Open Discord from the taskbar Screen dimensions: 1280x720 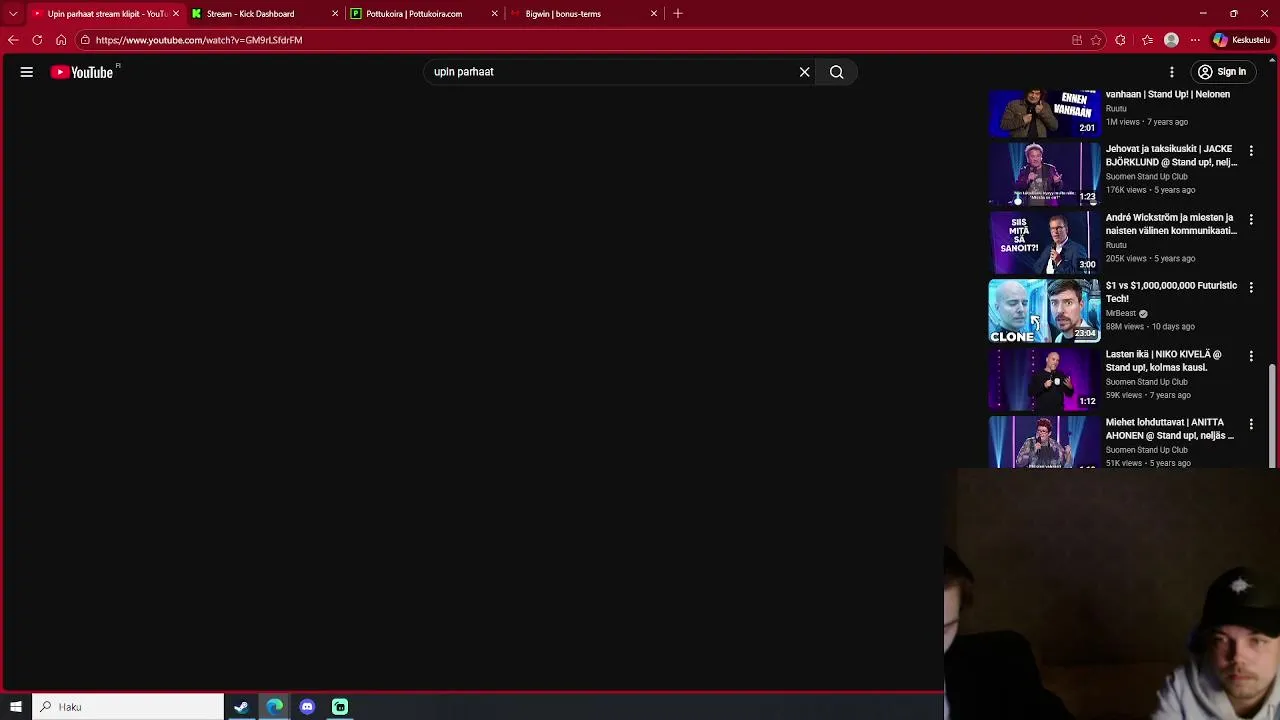click(x=307, y=707)
